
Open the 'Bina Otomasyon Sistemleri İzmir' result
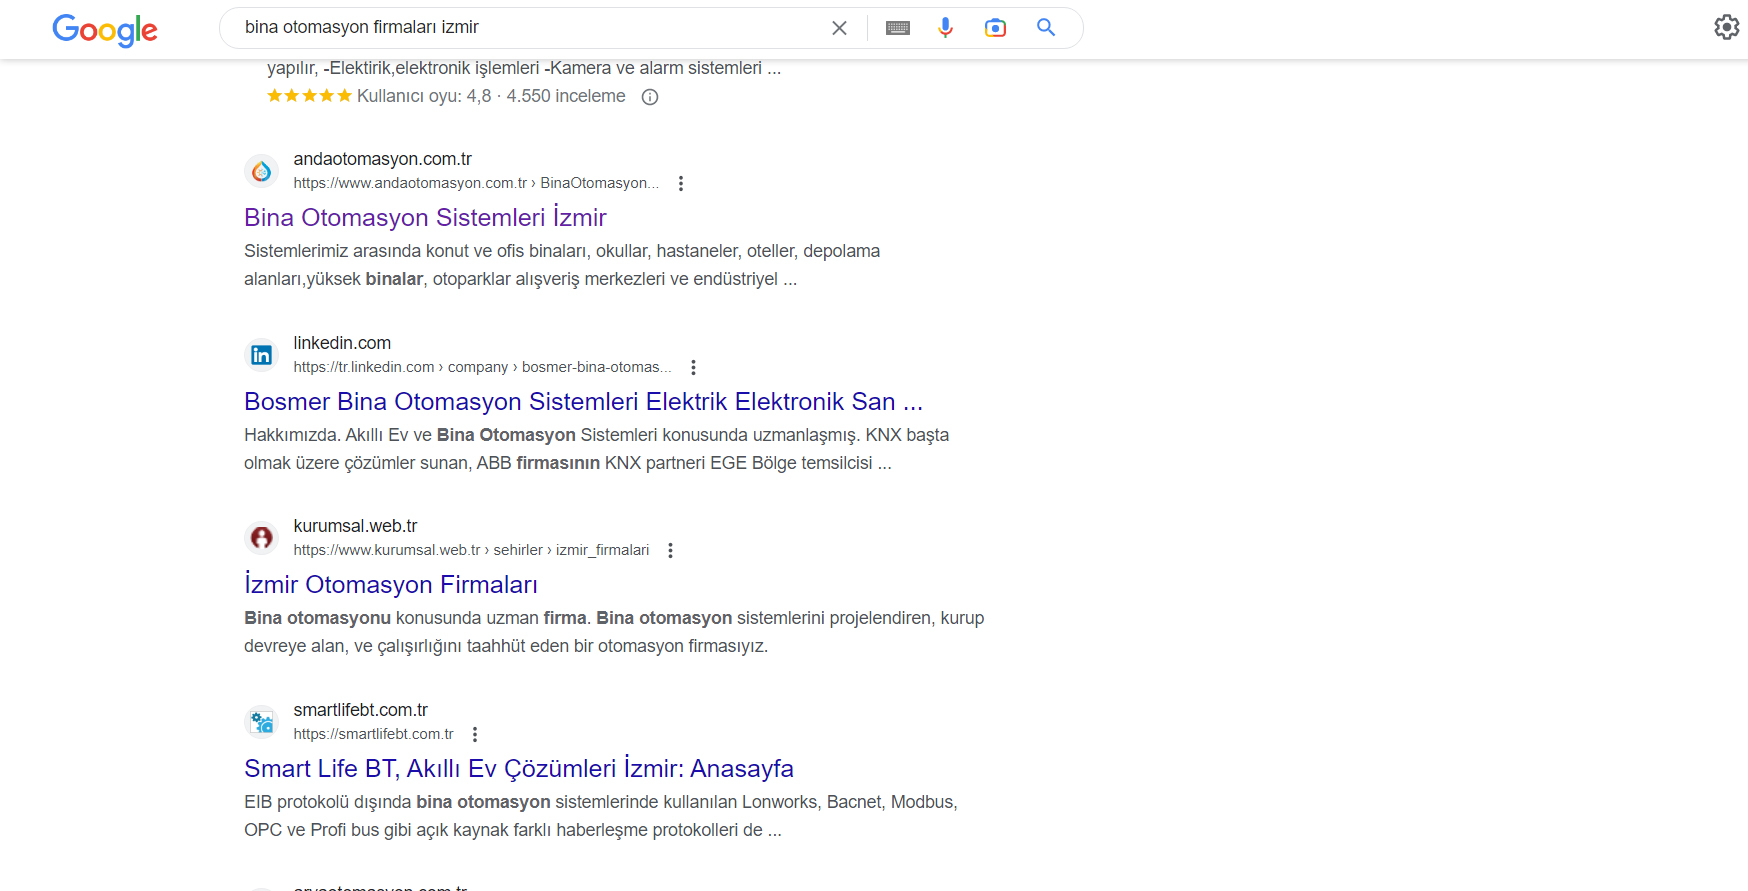425,217
